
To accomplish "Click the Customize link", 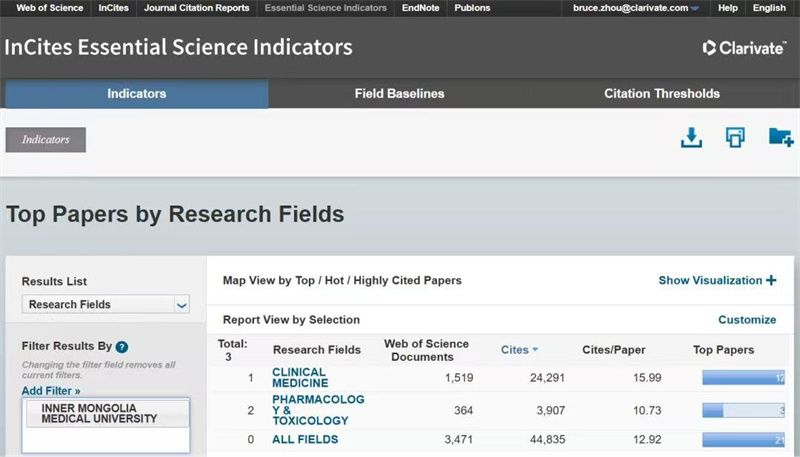I will (x=747, y=320).
